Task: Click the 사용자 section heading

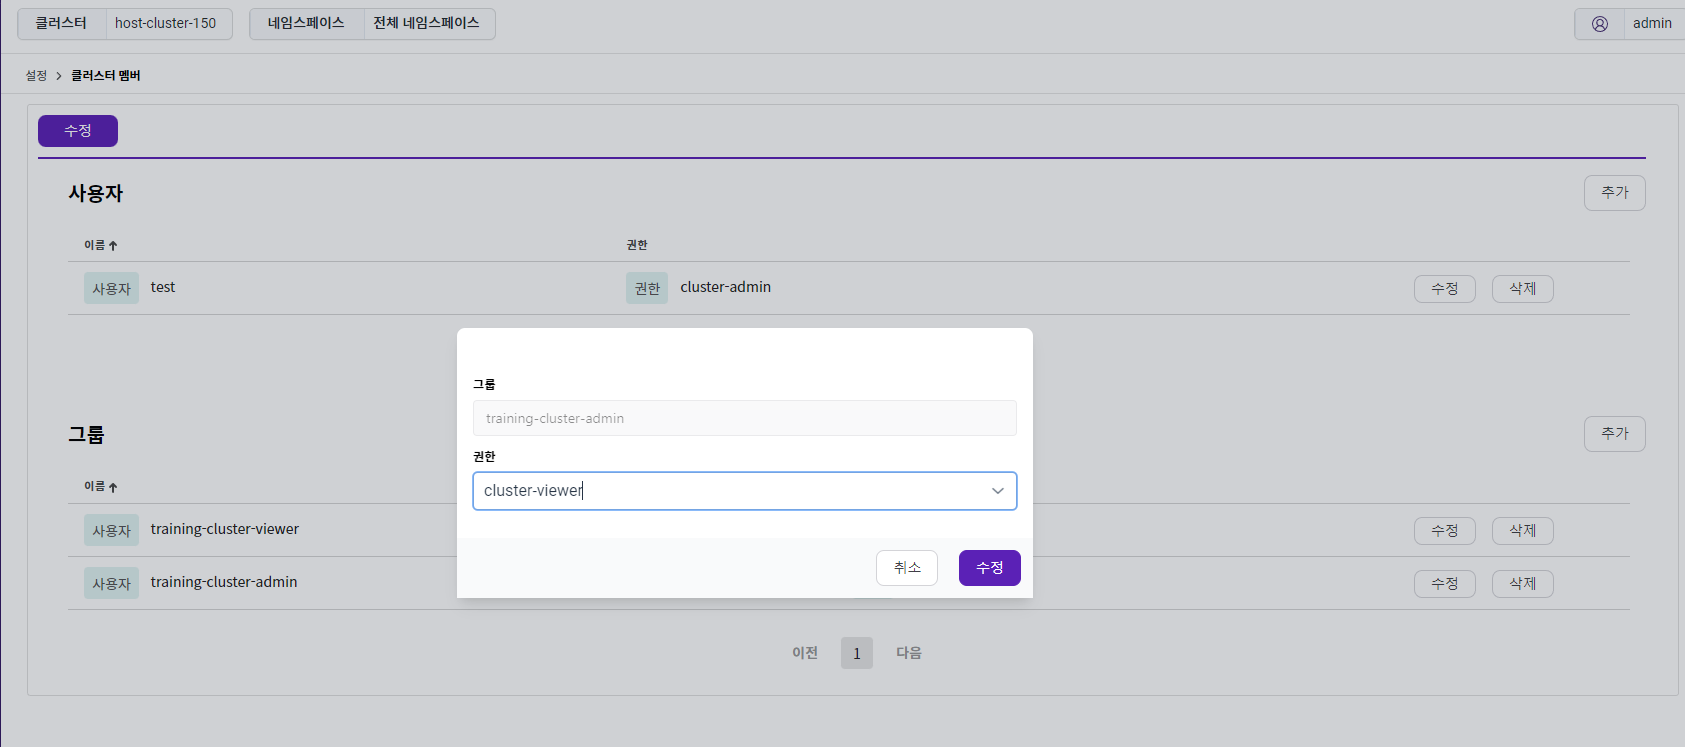Action: (x=96, y=194)
